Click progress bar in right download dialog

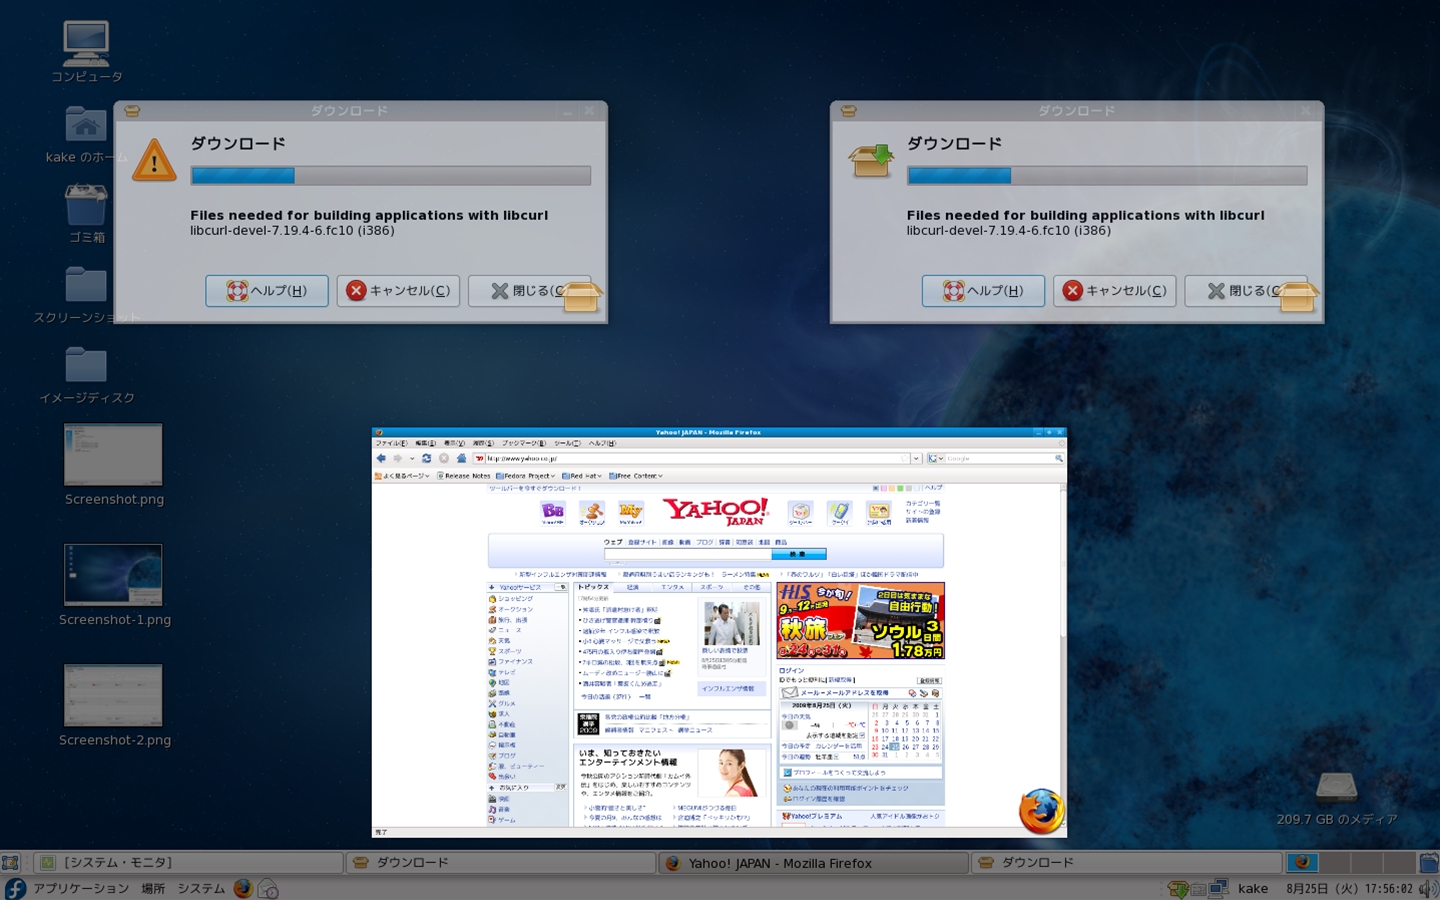(x=1107, y=176)
